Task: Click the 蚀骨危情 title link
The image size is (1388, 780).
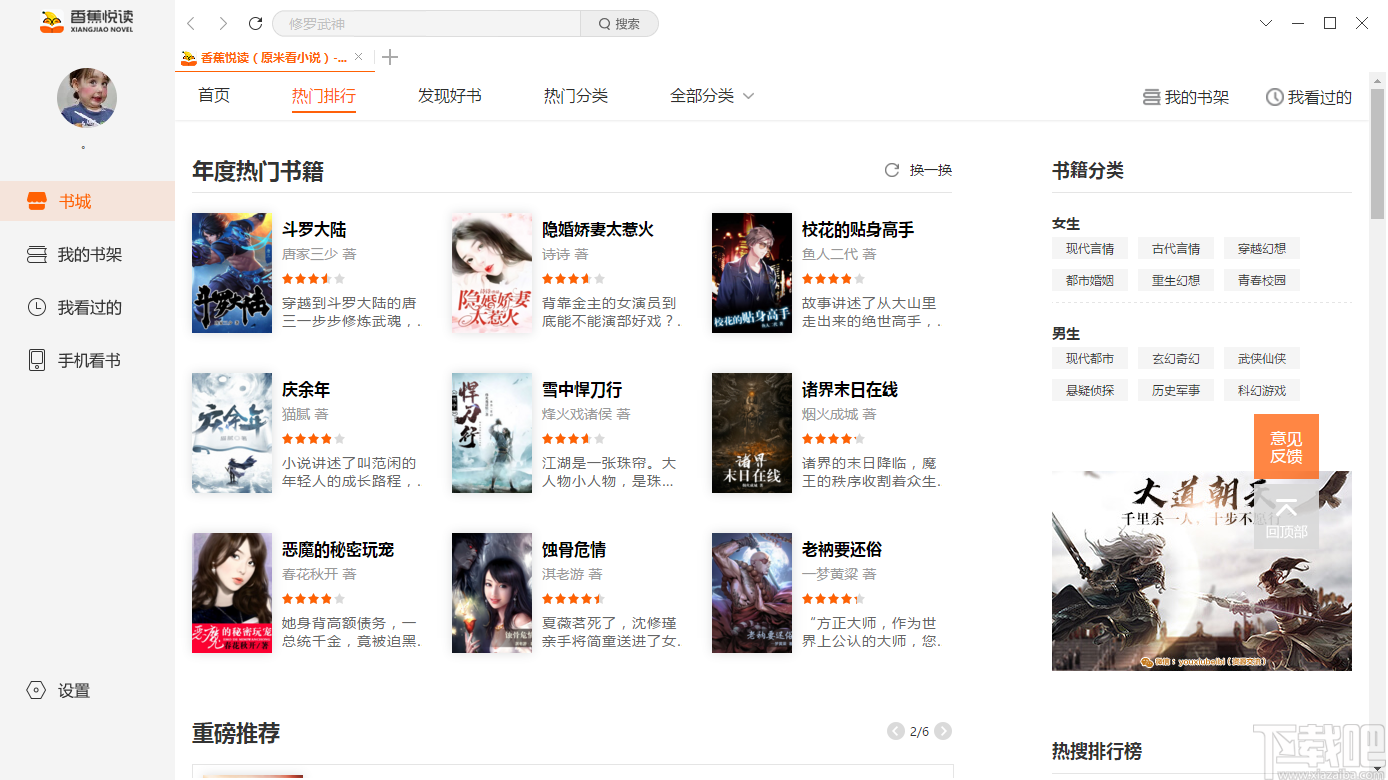Action: 574,550
